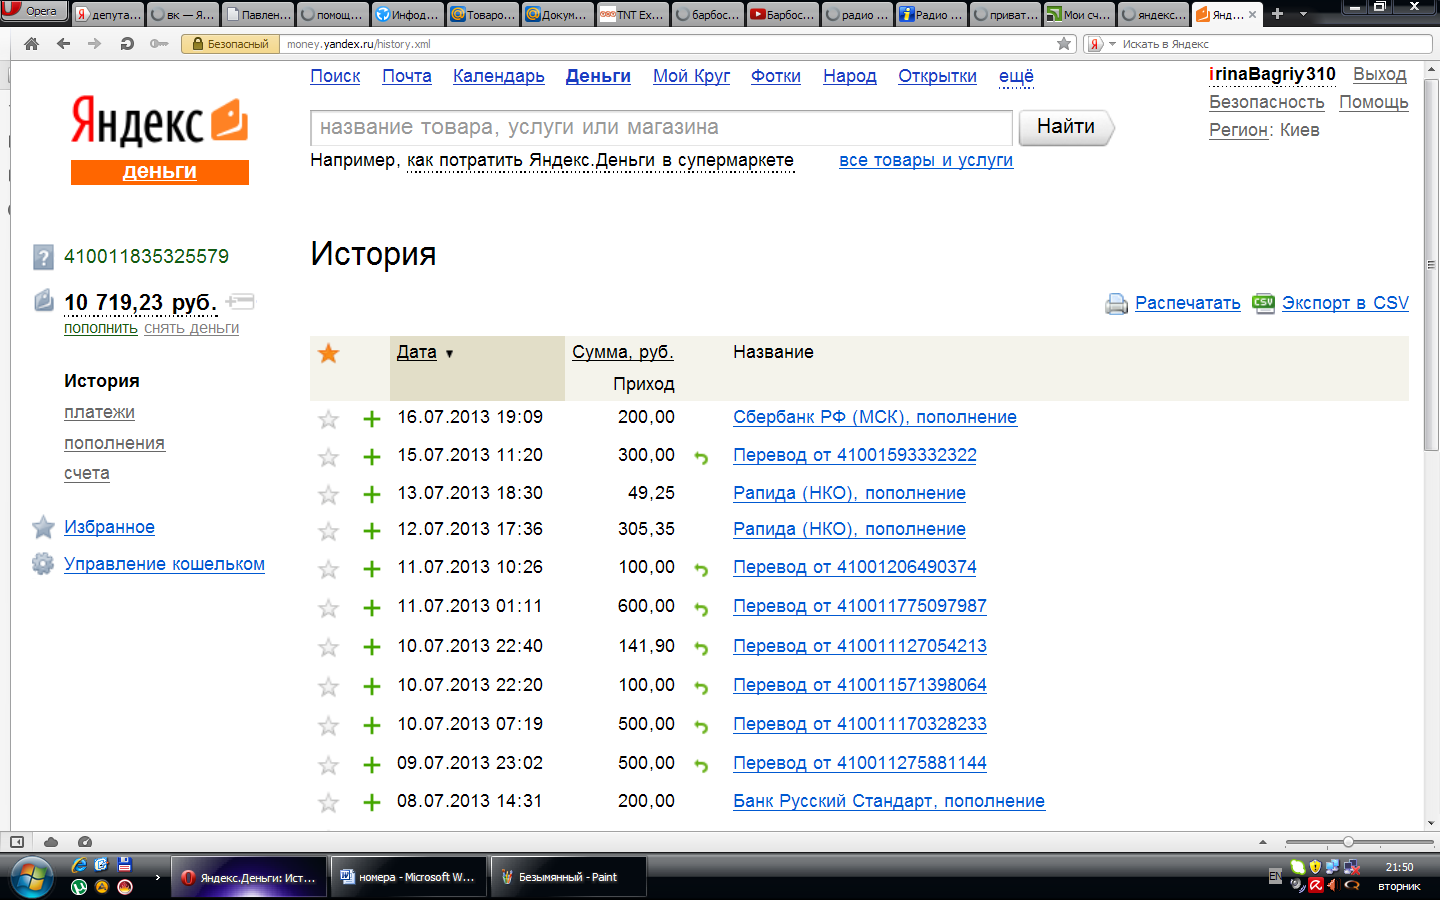Viewport: 1440px width, 900px height.
Task: Star the 13.07.2013 18:30 transaction
Action: coord(328,494)
